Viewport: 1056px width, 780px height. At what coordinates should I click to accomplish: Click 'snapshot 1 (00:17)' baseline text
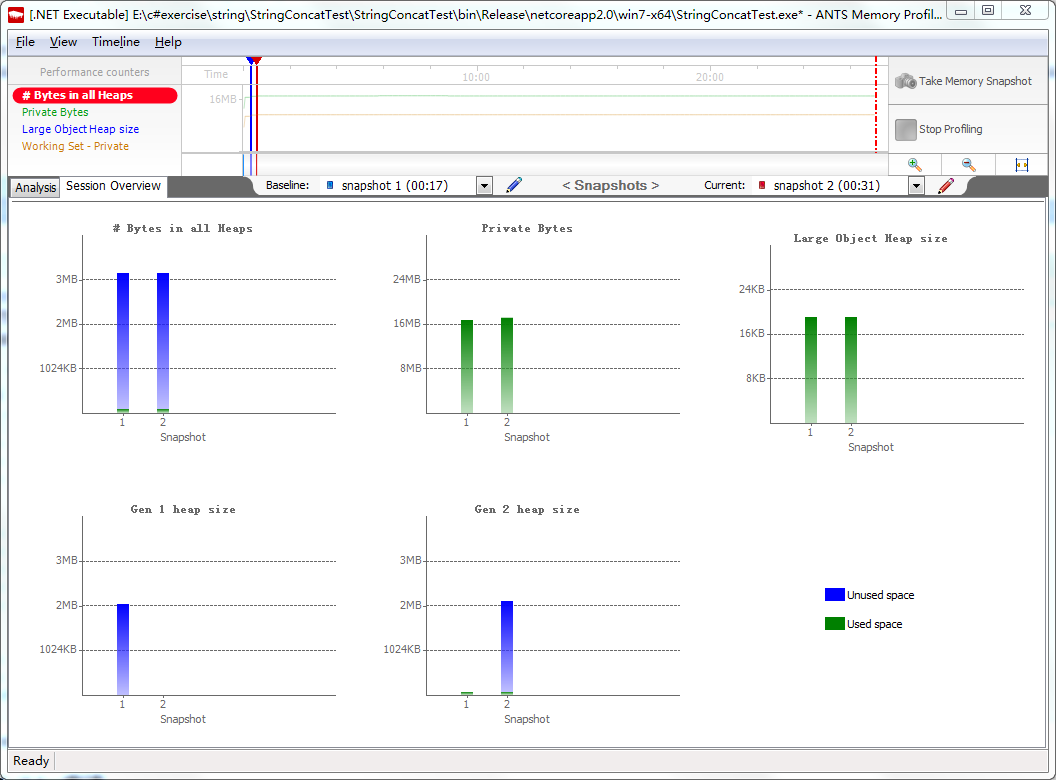[x=395, y=185]
